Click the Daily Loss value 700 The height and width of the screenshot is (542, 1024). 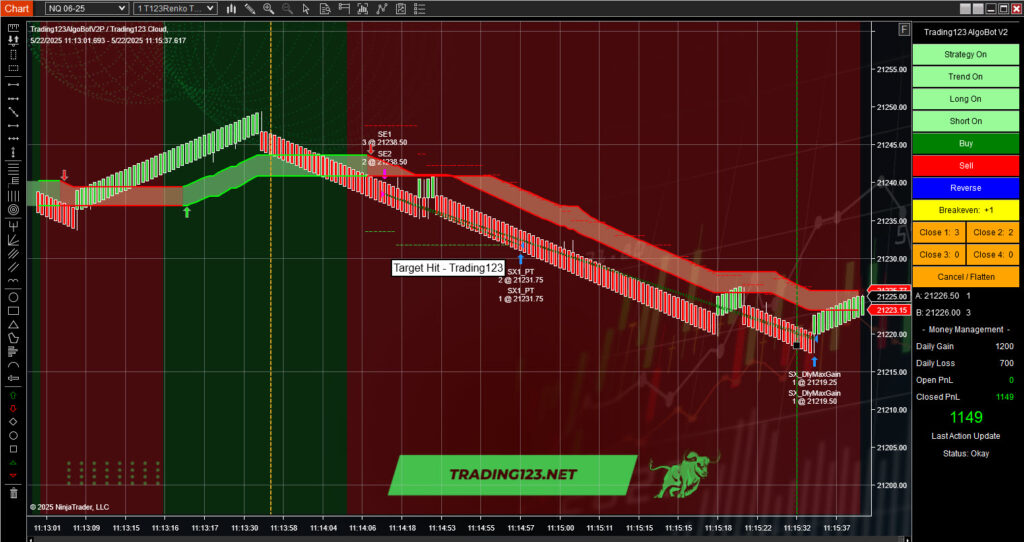coord(1006,363)
